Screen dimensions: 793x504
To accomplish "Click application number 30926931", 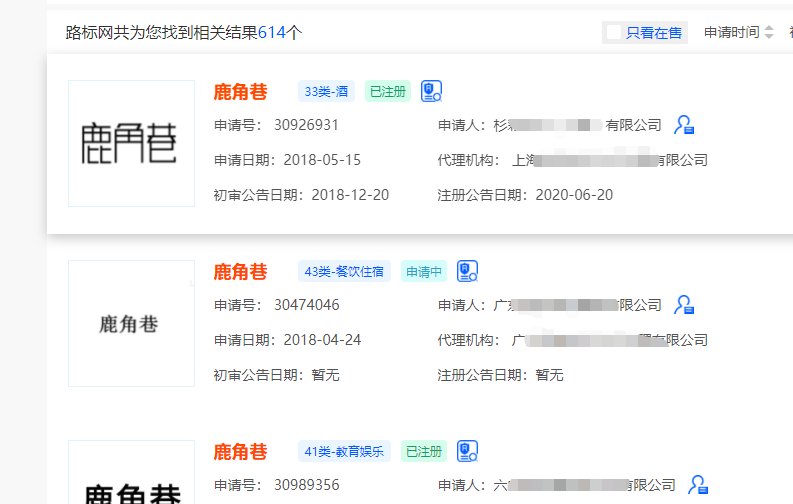I will pyautogui.click(x=306, y=125).
